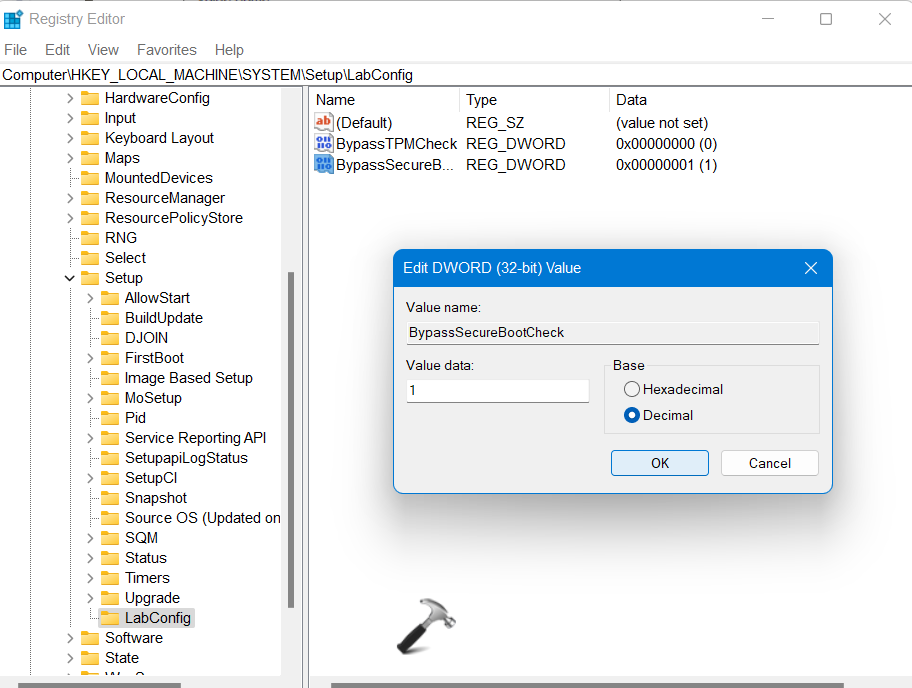The height and width of the screenshot is (688, 912).
Task: Select the Hexadecimal base radio button
Action: [631, 389]
